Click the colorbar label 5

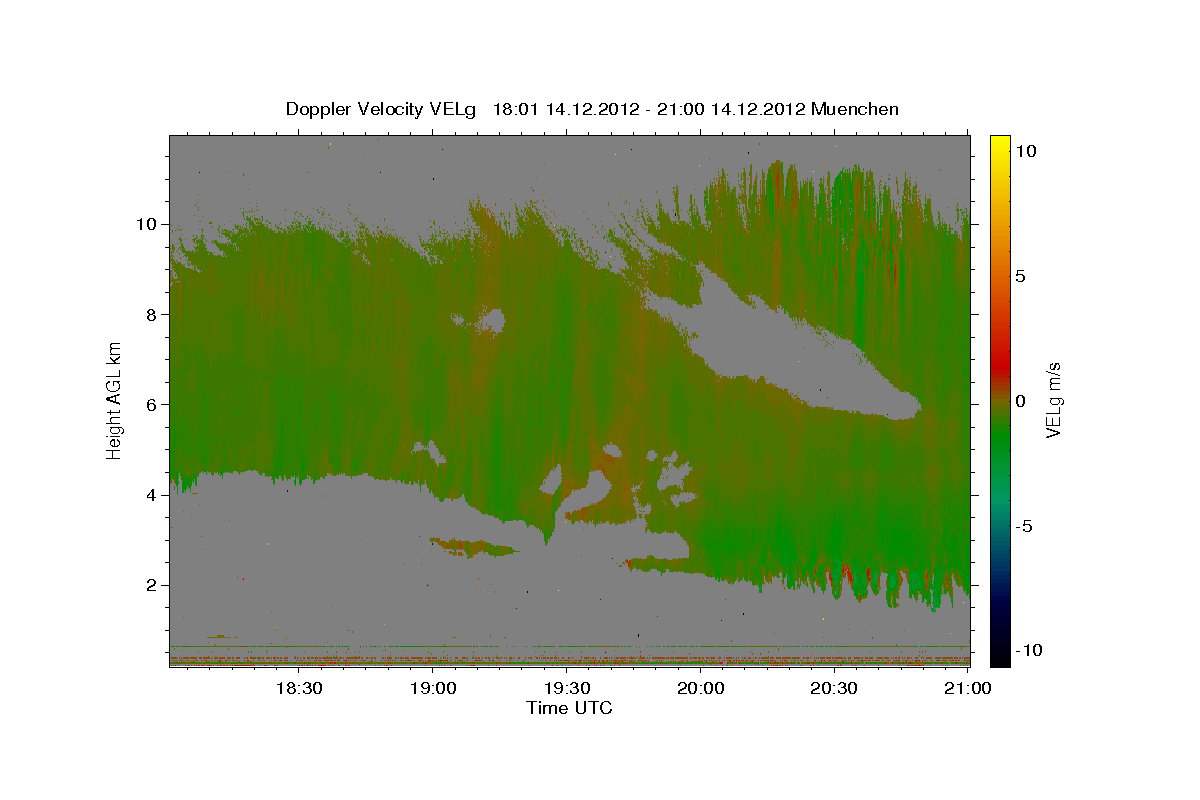(x=1022, y=276)
